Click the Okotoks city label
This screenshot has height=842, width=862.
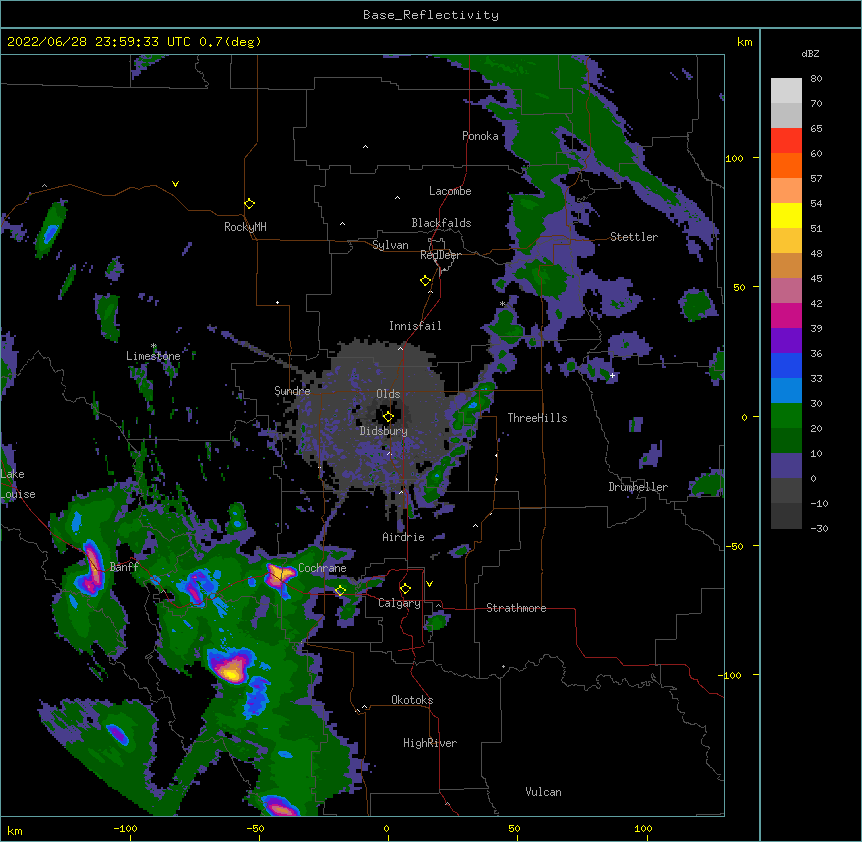(x=412, y=700)
